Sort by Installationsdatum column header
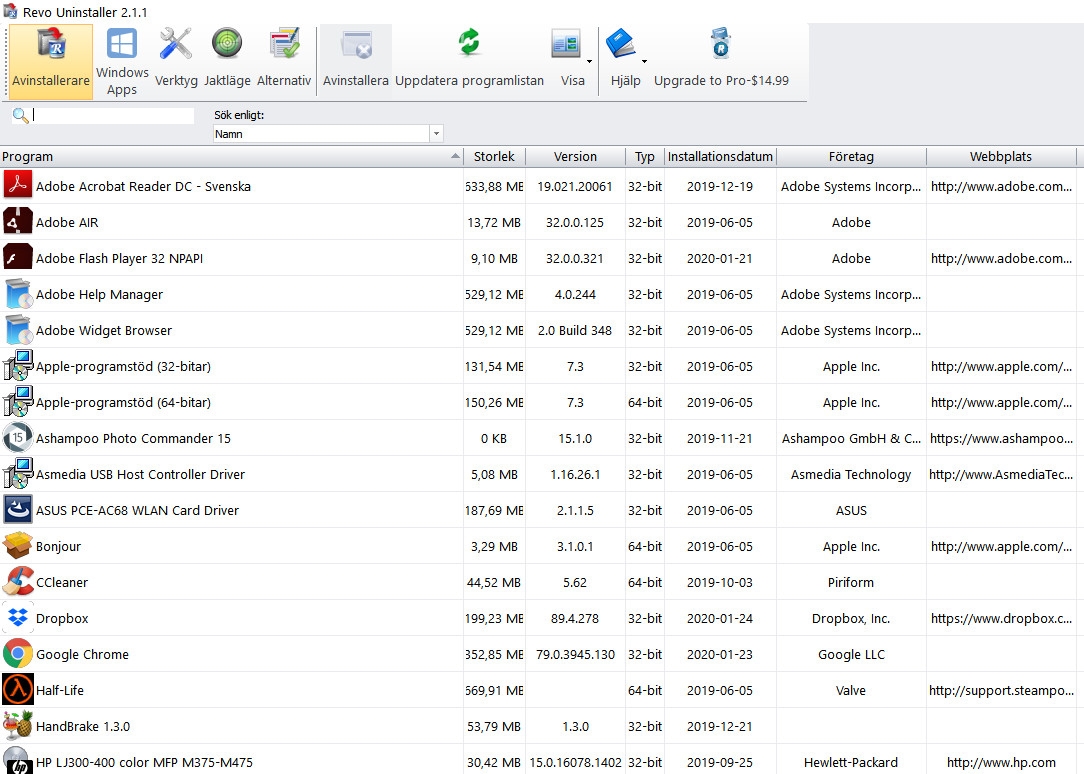Image resolution: width=1084 pixels, height=774 pixels. [x=720, y=157]
